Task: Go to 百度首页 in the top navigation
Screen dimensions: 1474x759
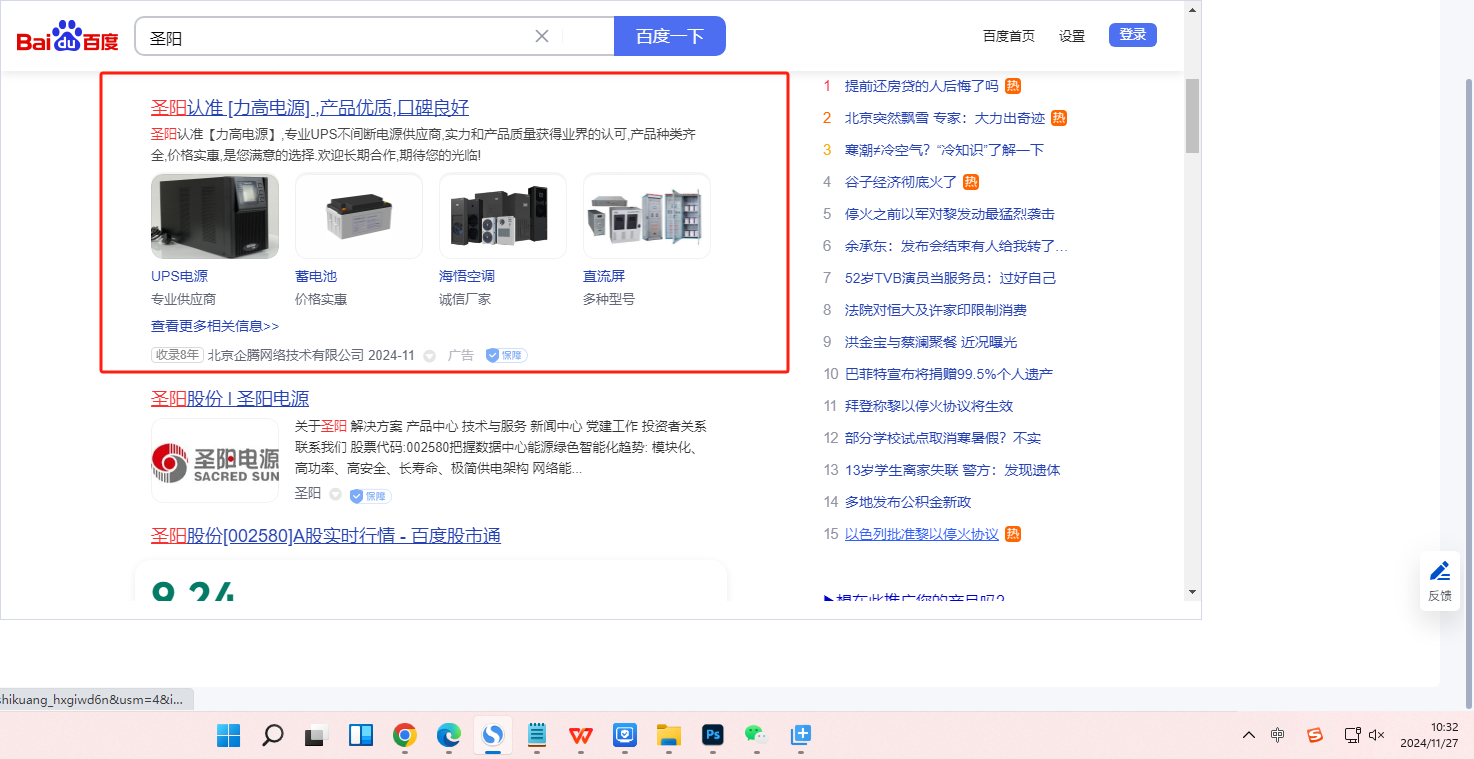Action: (1009, 36)
